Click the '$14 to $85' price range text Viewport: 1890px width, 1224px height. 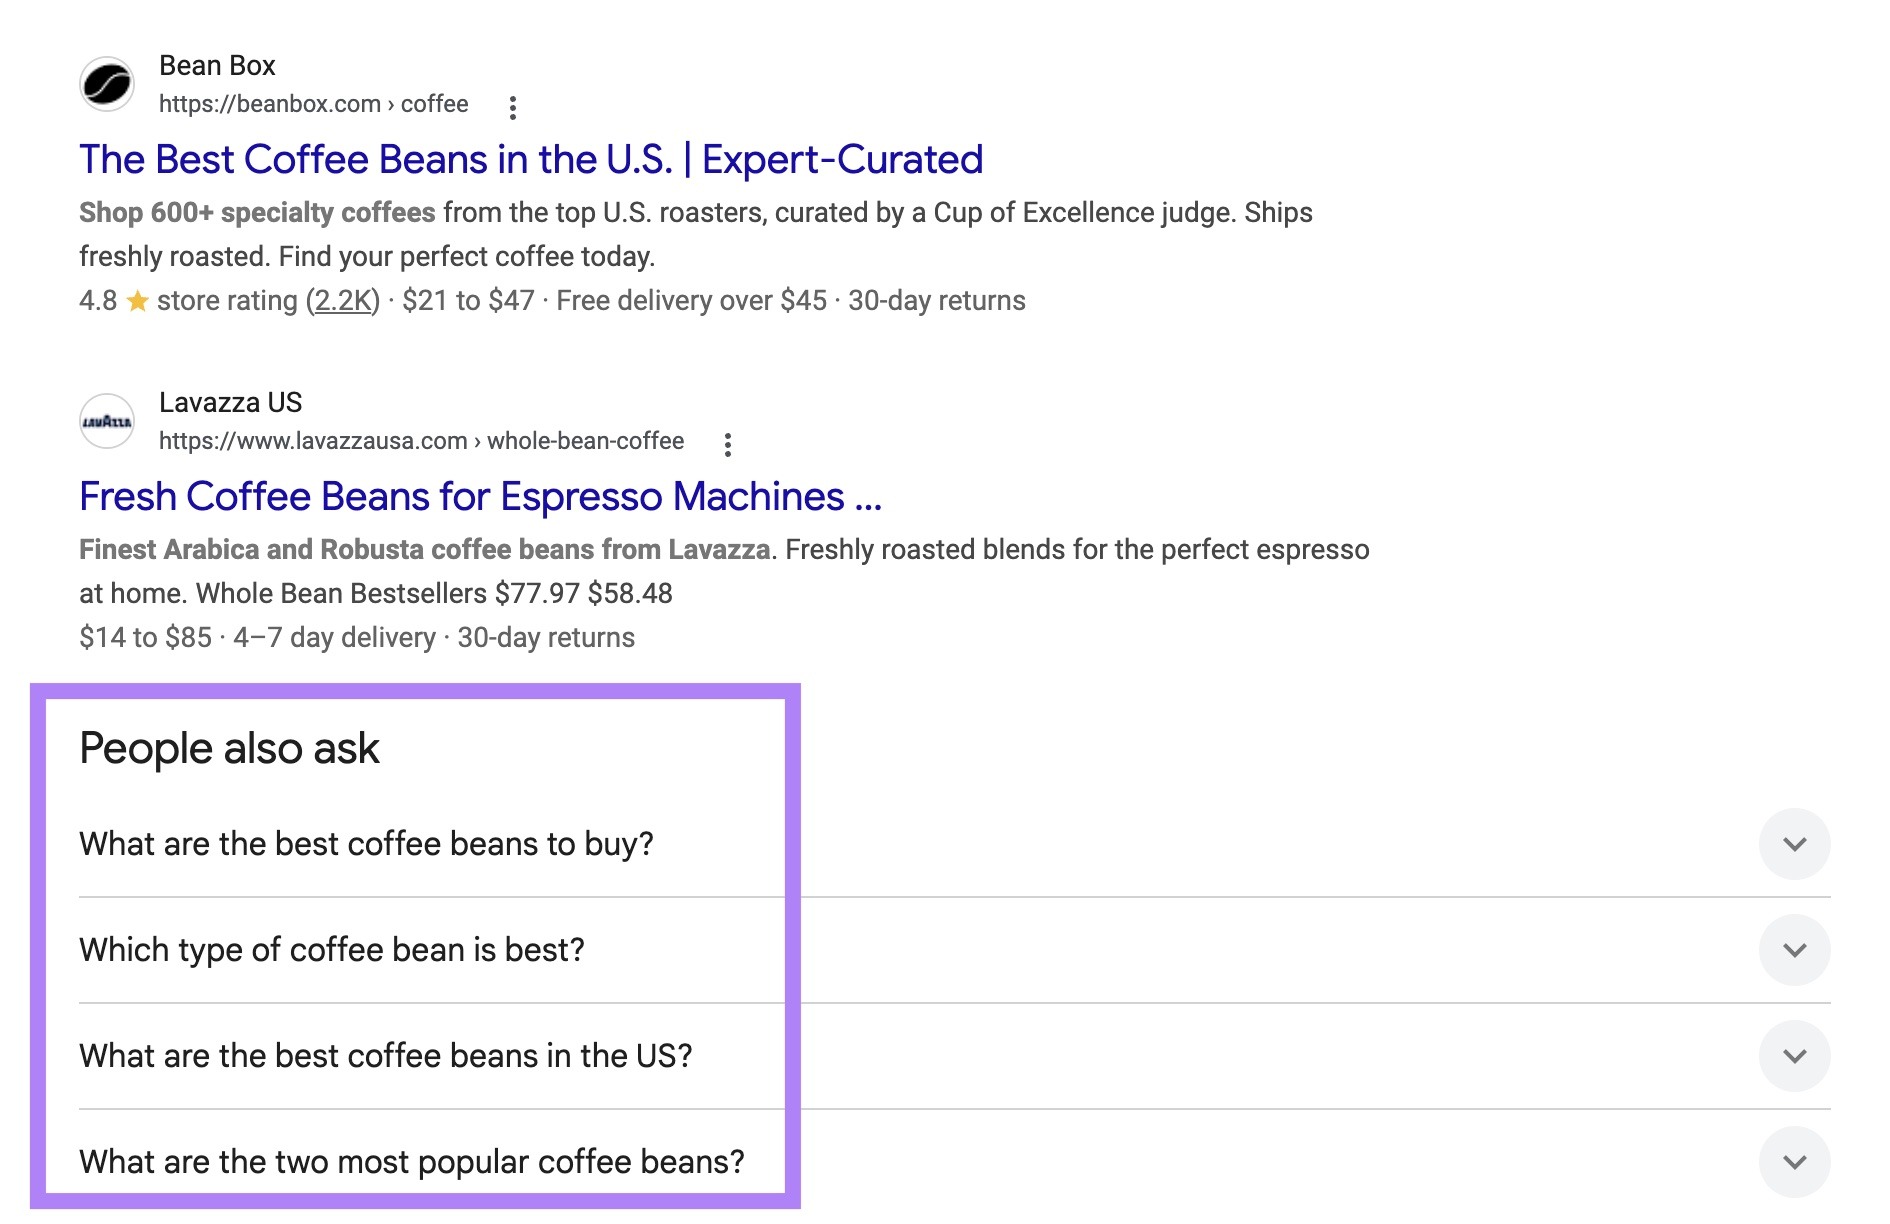pyautogui.click(x=145, y=637)
